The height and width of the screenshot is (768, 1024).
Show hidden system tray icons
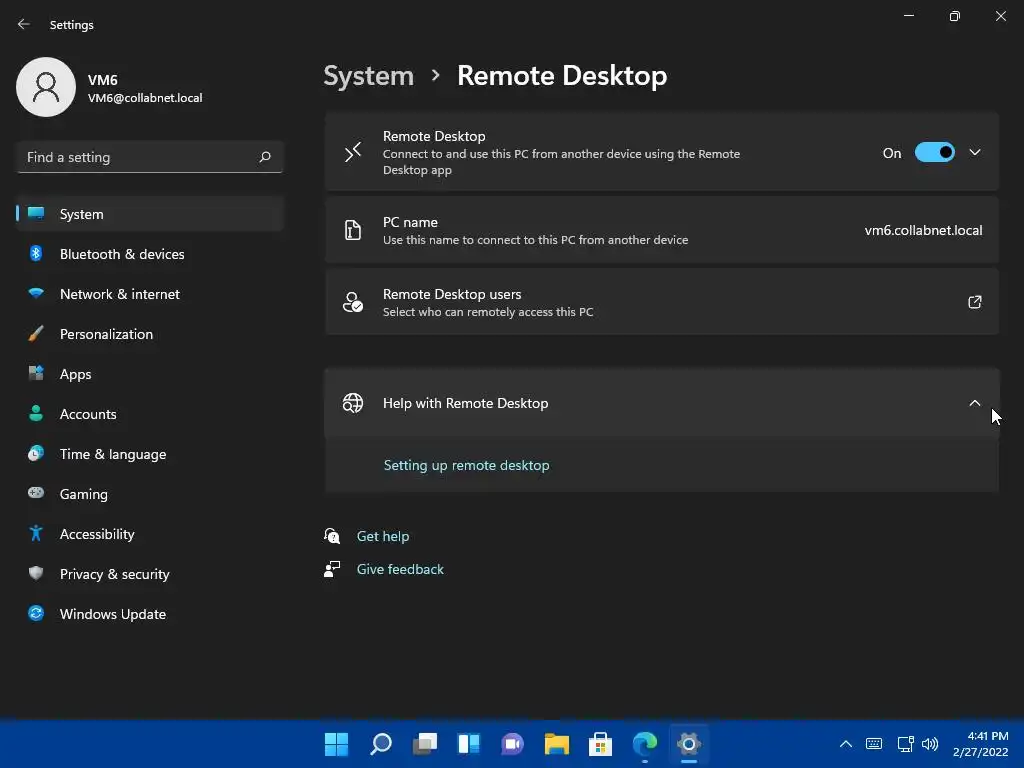846,744
